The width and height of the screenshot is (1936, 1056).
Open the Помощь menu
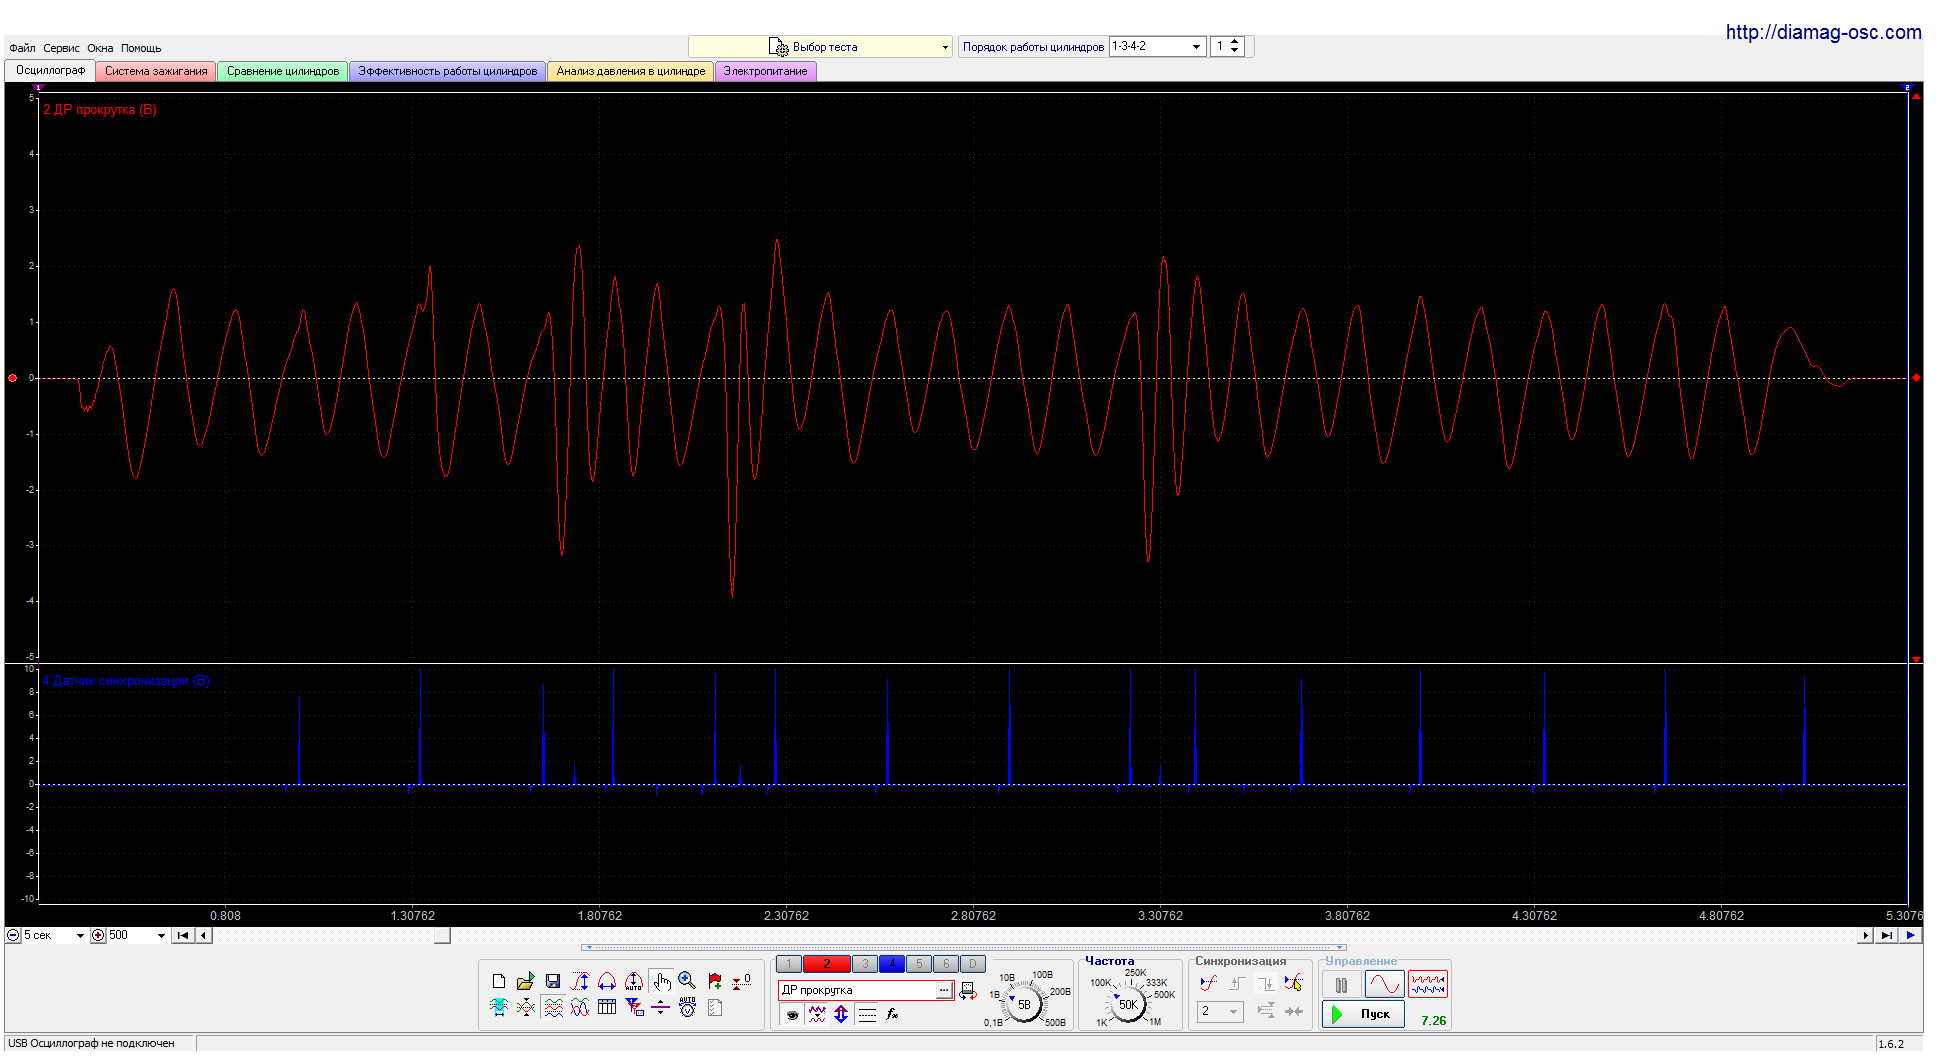pos(141,48)
